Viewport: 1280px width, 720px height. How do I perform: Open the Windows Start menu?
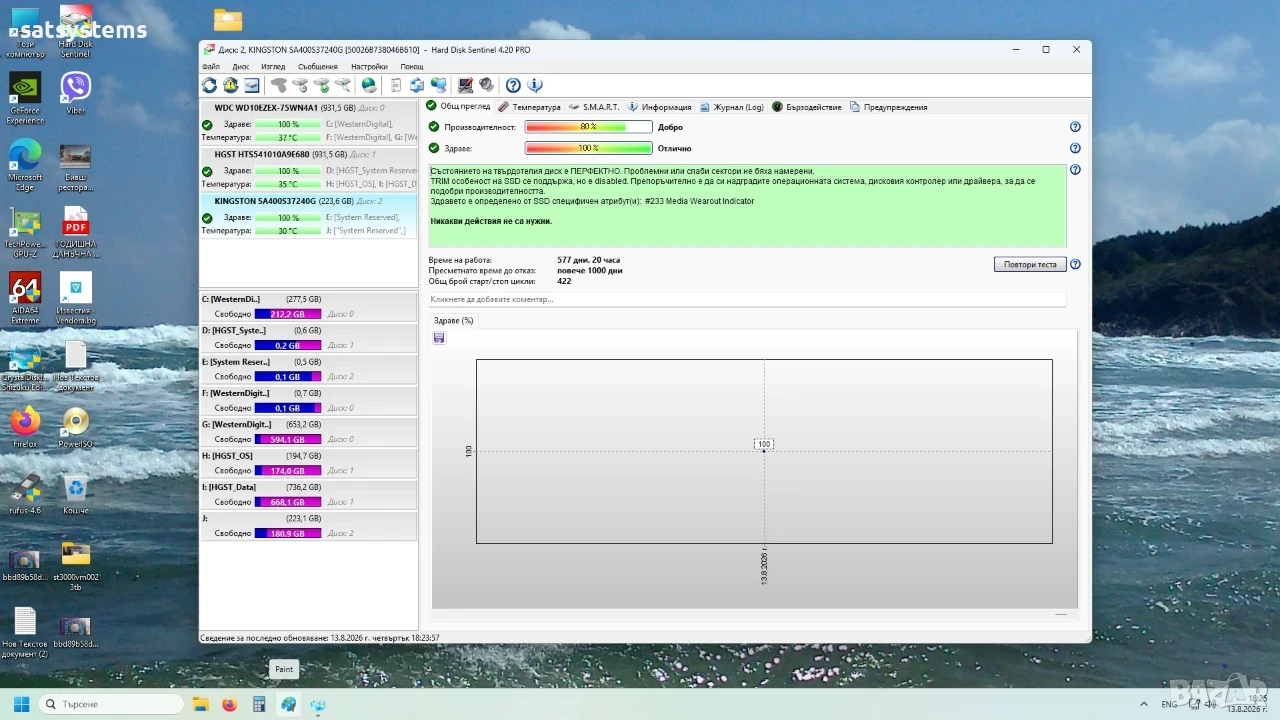pyautogui.click(x=21, y=704)
